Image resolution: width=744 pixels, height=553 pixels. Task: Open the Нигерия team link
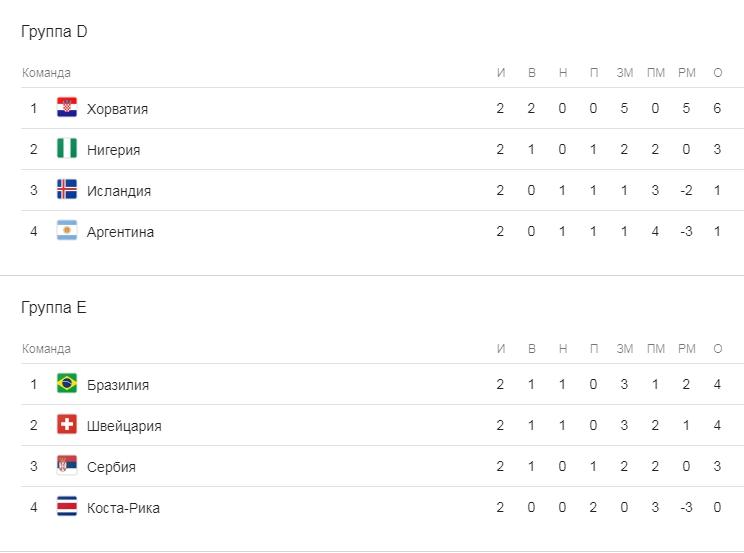113,150
